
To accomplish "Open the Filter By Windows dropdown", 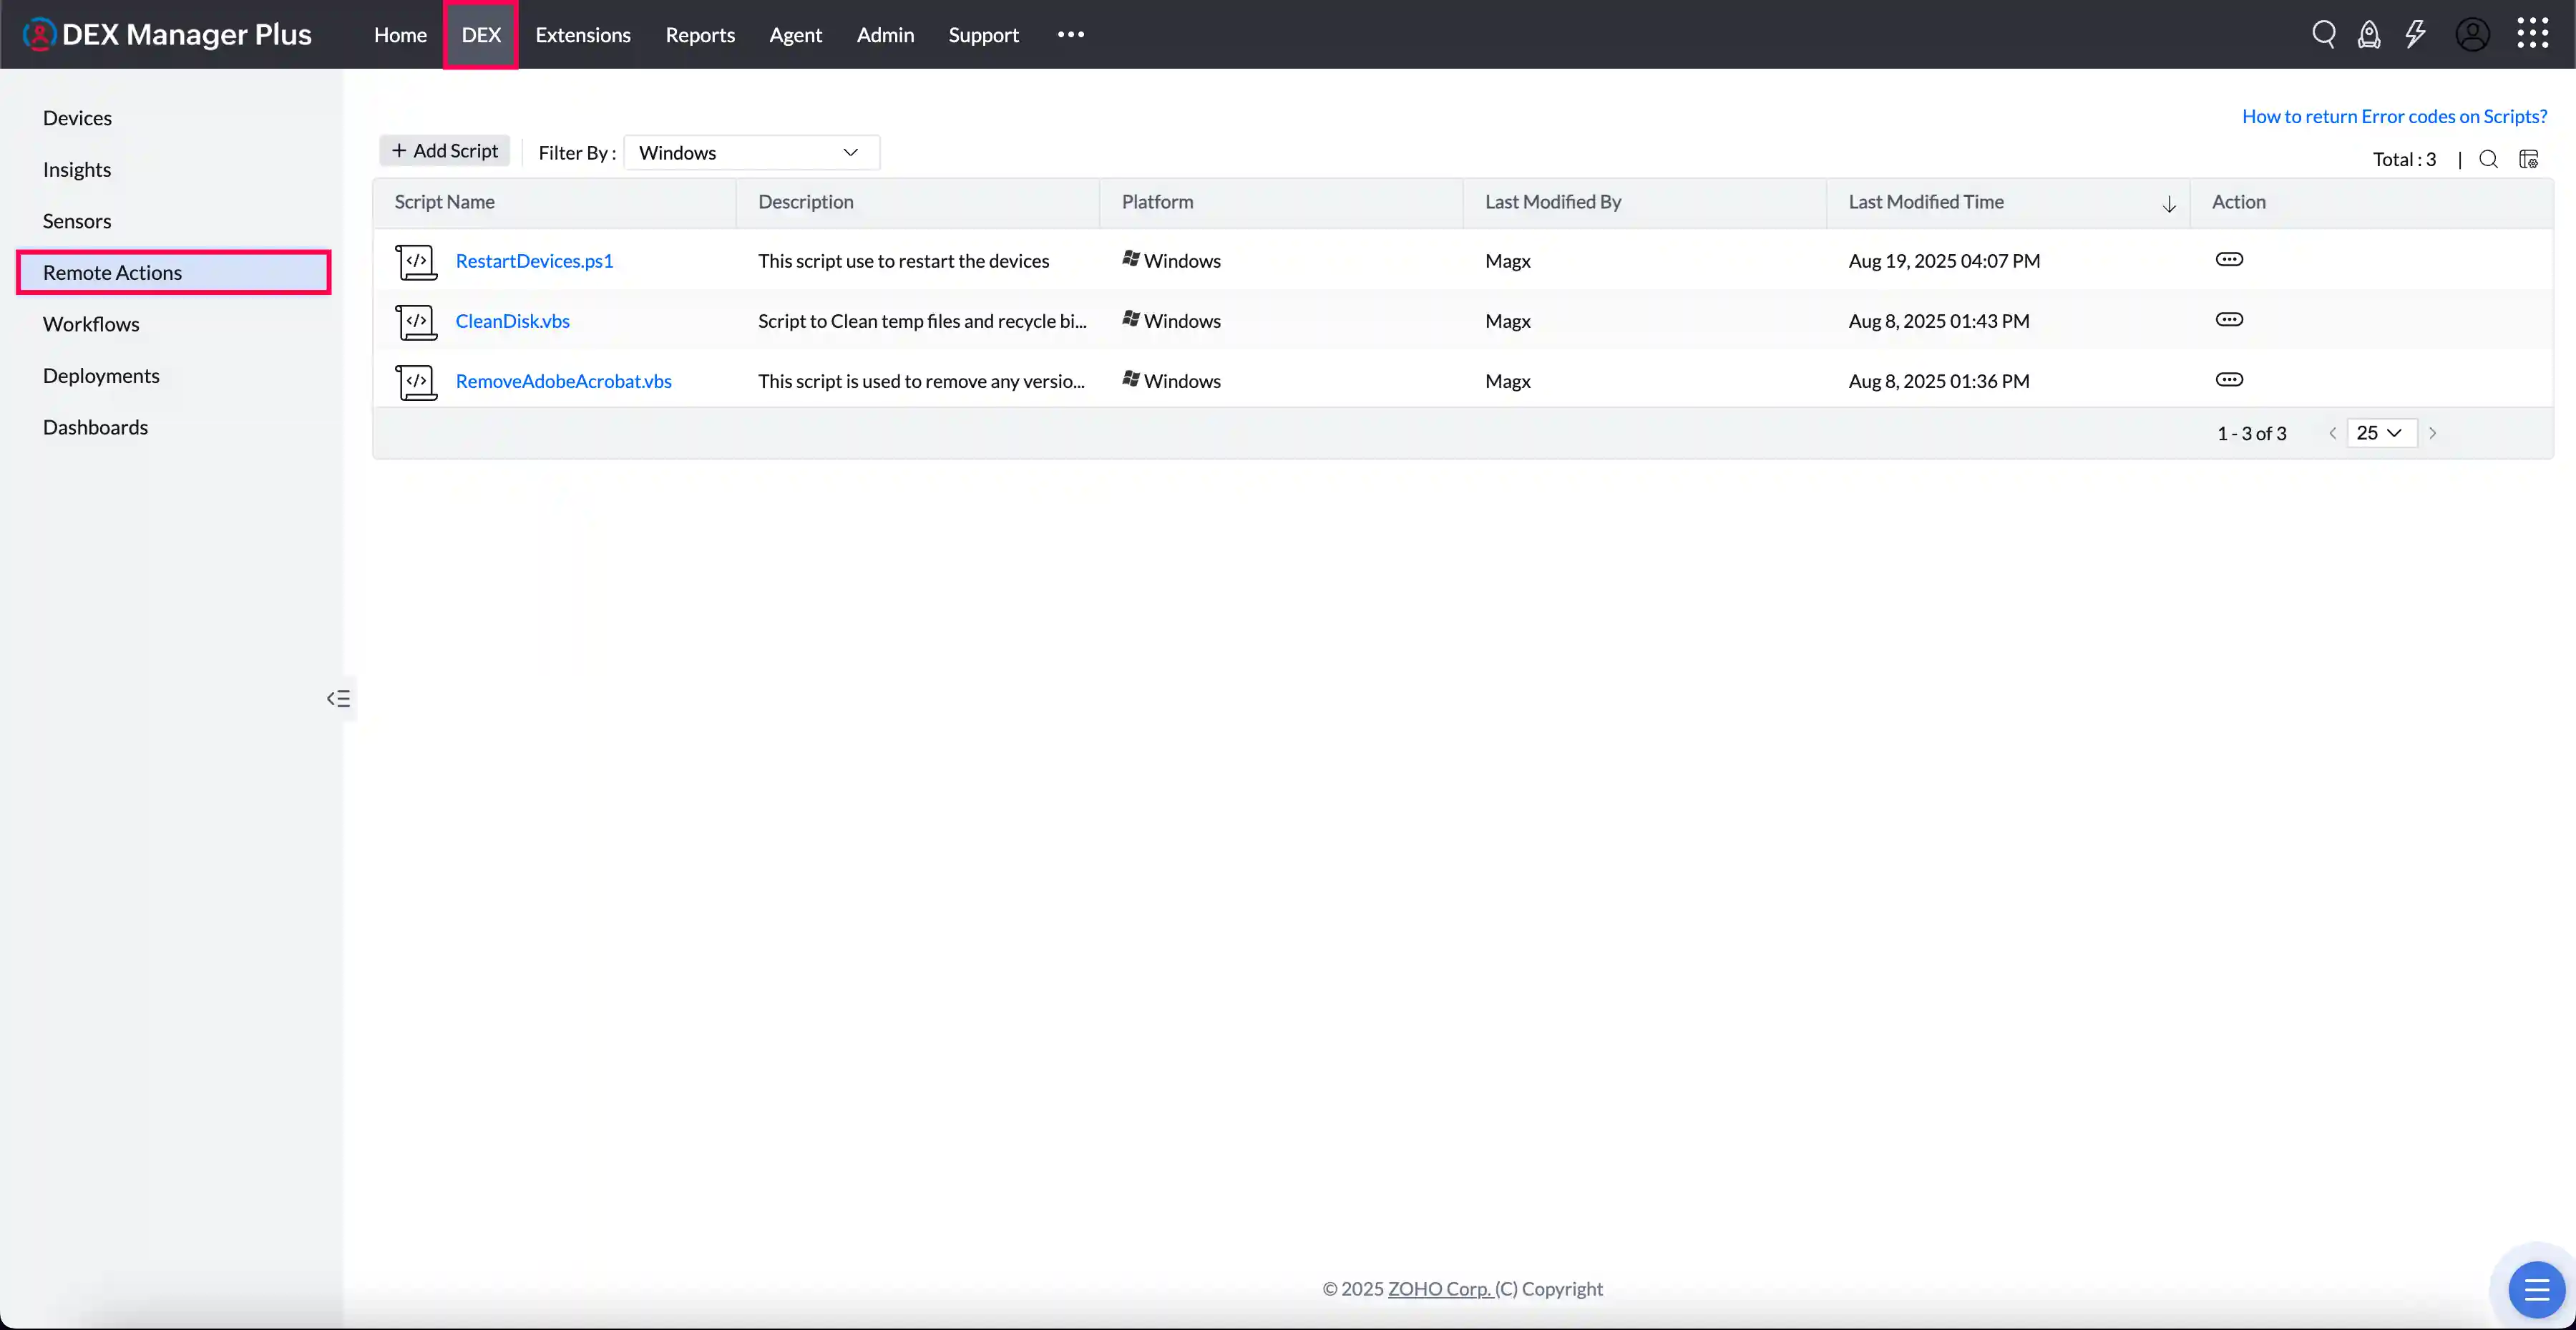I will tap(751, 153).
